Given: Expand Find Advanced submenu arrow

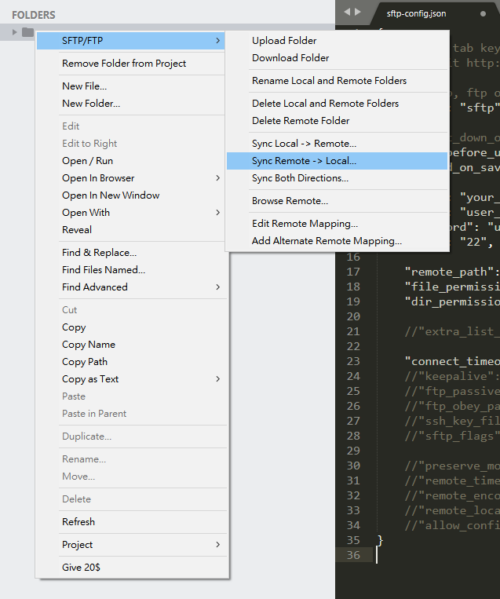Looking at the screenshot, I should [x=218, y=287].
